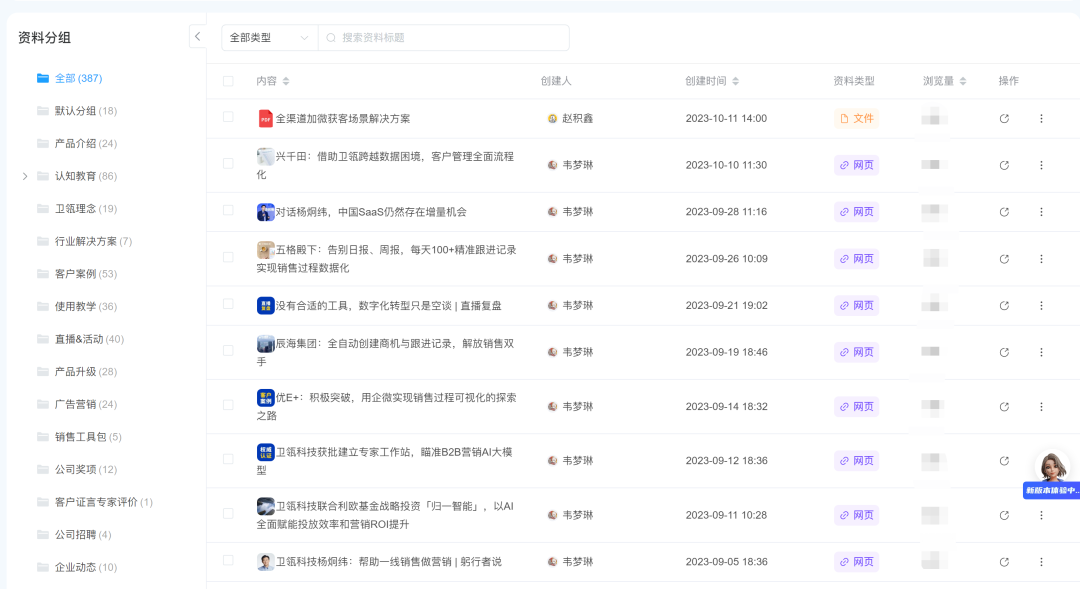1080x589 pixels.
Task: Open 直播&活动 group in sidebar
Action: [x=89, y=339]
